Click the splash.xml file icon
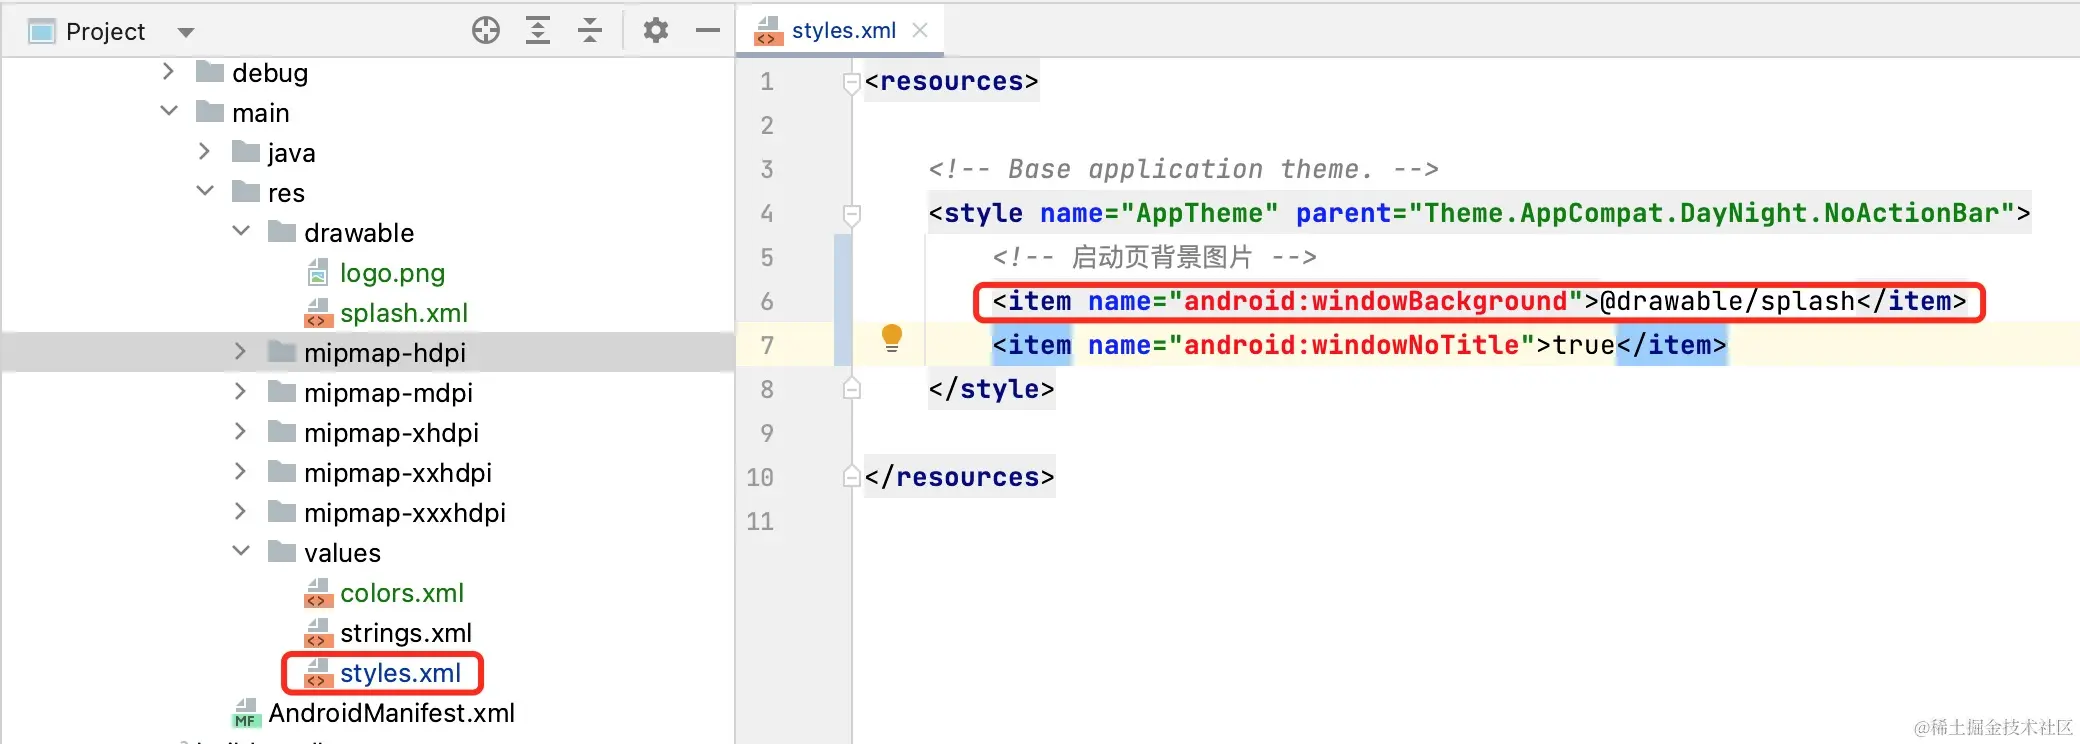This screenshot has height=744, width=2080. click(x=318, y=313)
